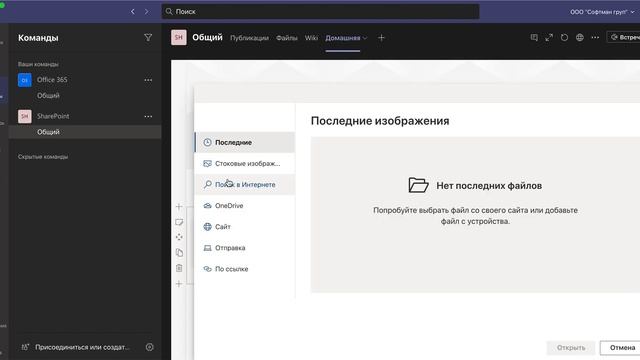Screen dimensions: 640x360
Task: Click the Встреча meeting button
Action: pos(623,38)
